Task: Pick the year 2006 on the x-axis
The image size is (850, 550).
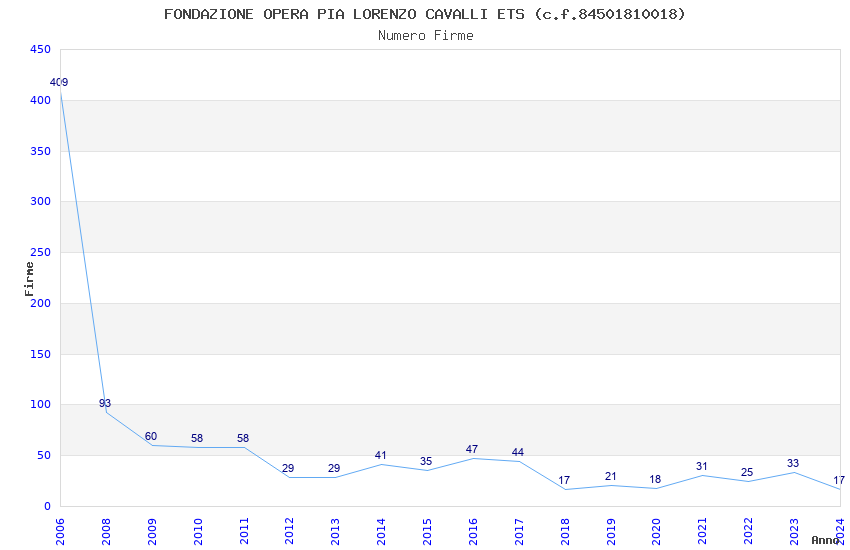Action: click(x=60, y=531)
